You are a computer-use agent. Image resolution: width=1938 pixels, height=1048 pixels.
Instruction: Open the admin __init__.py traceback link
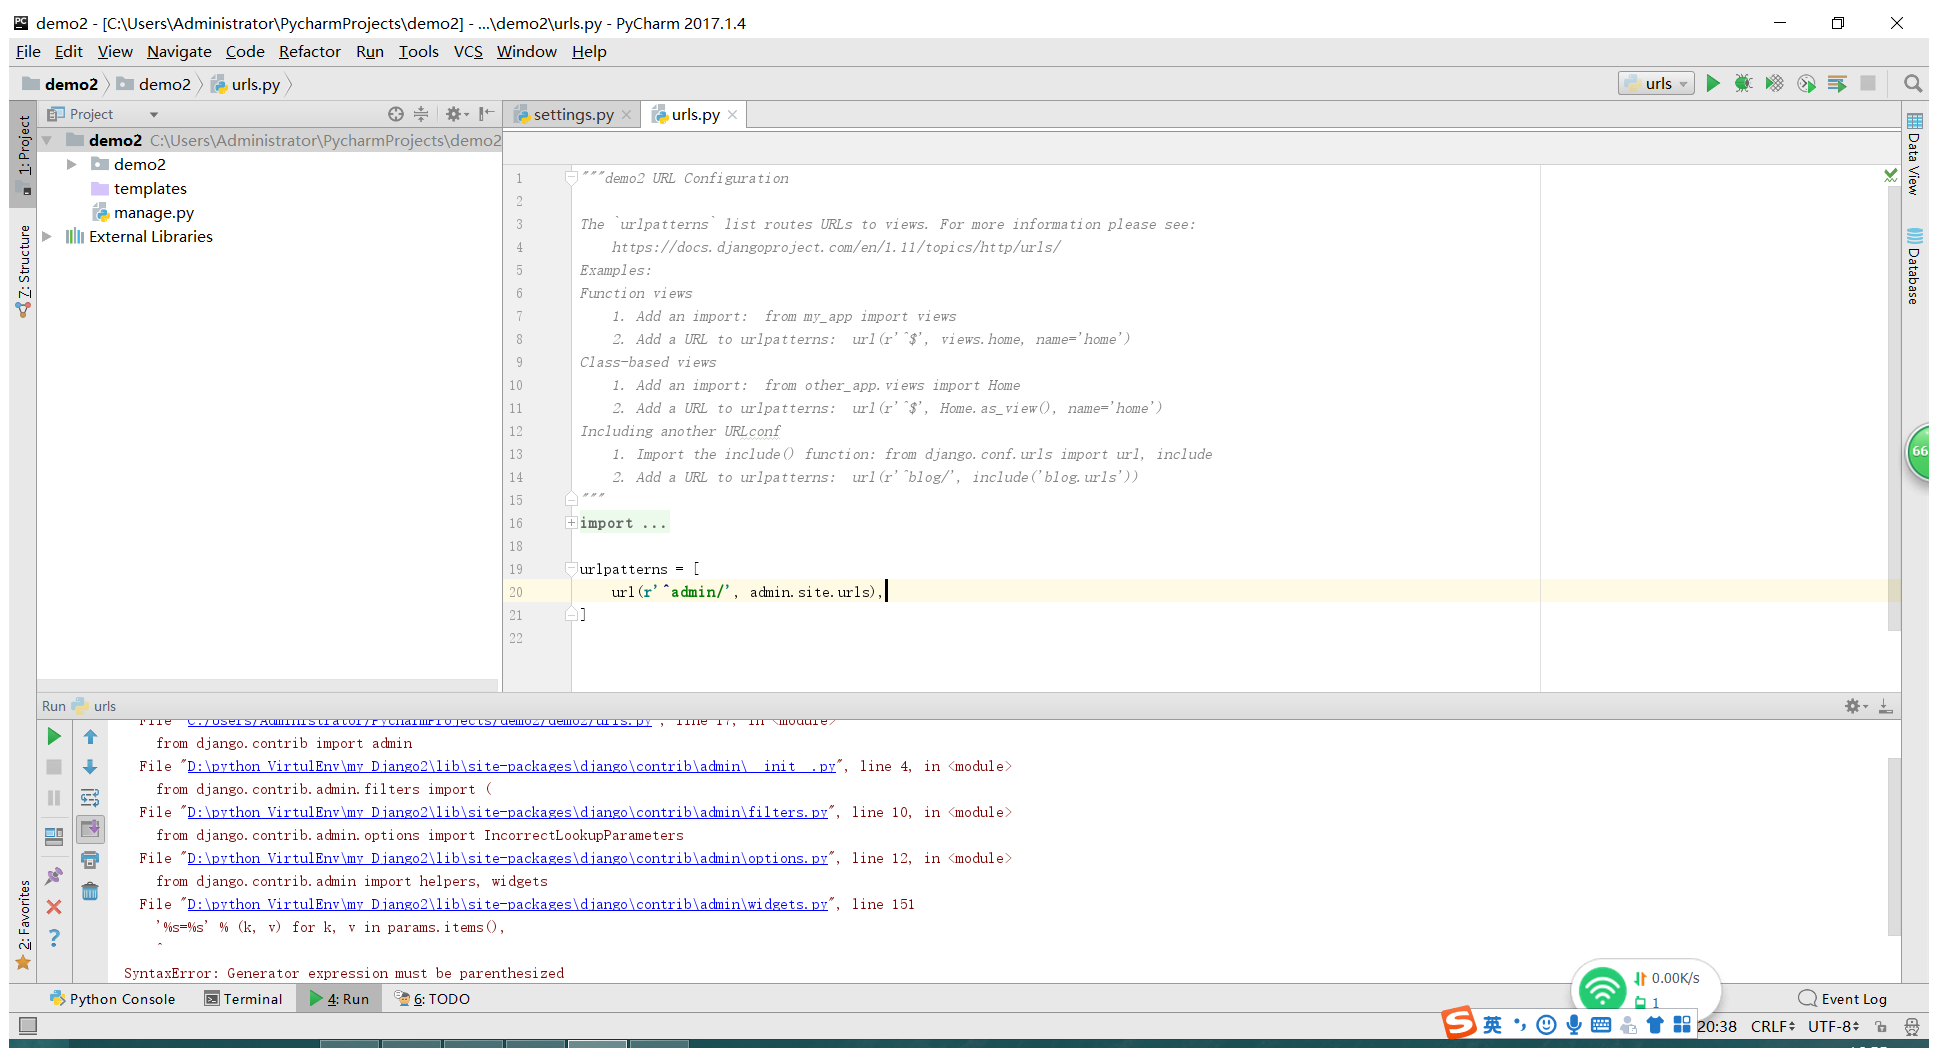tap(511, 767)
